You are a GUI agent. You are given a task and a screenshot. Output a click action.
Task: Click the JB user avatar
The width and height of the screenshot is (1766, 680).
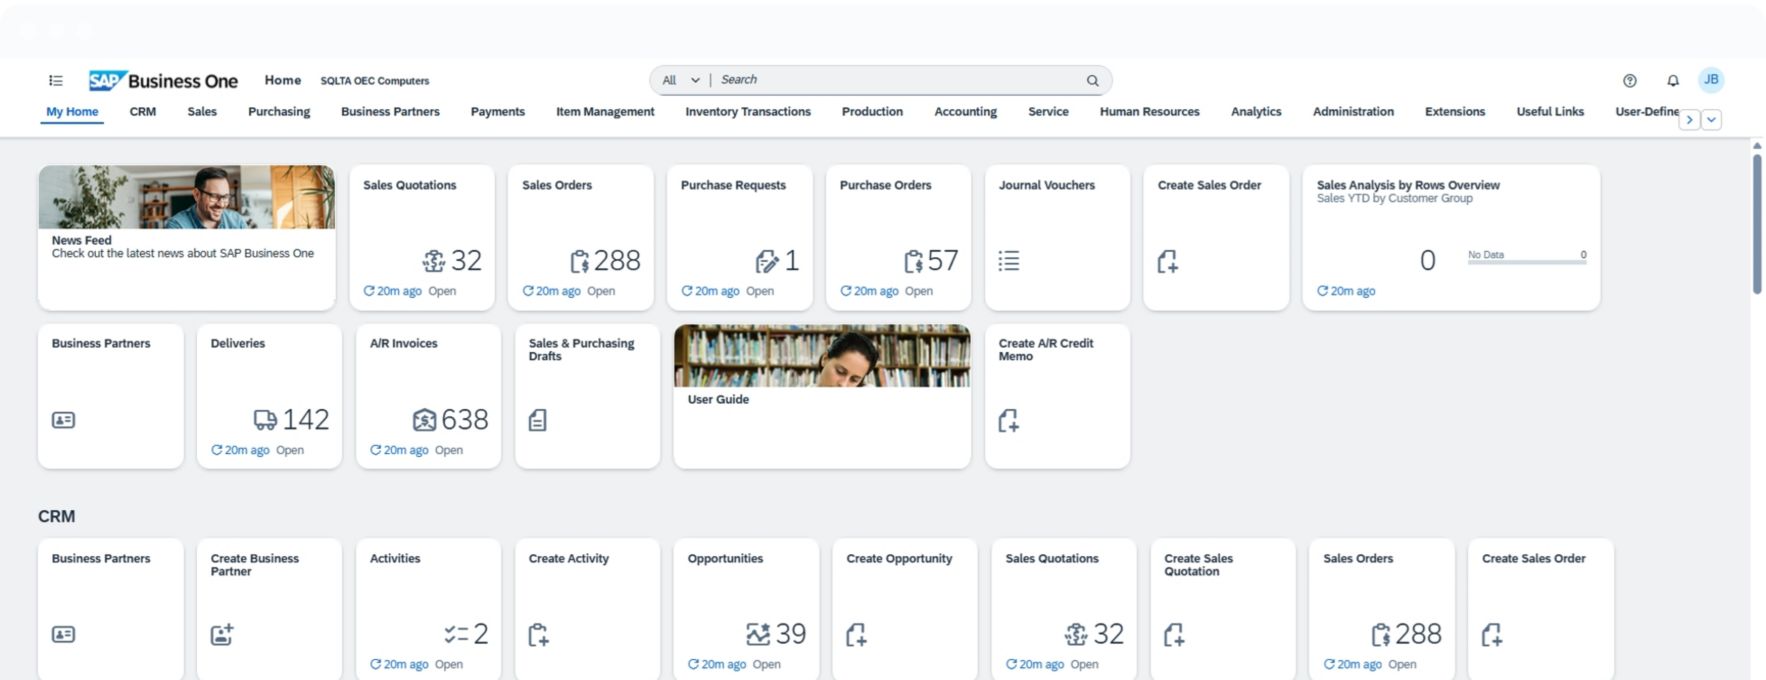tap(1711, 80)
